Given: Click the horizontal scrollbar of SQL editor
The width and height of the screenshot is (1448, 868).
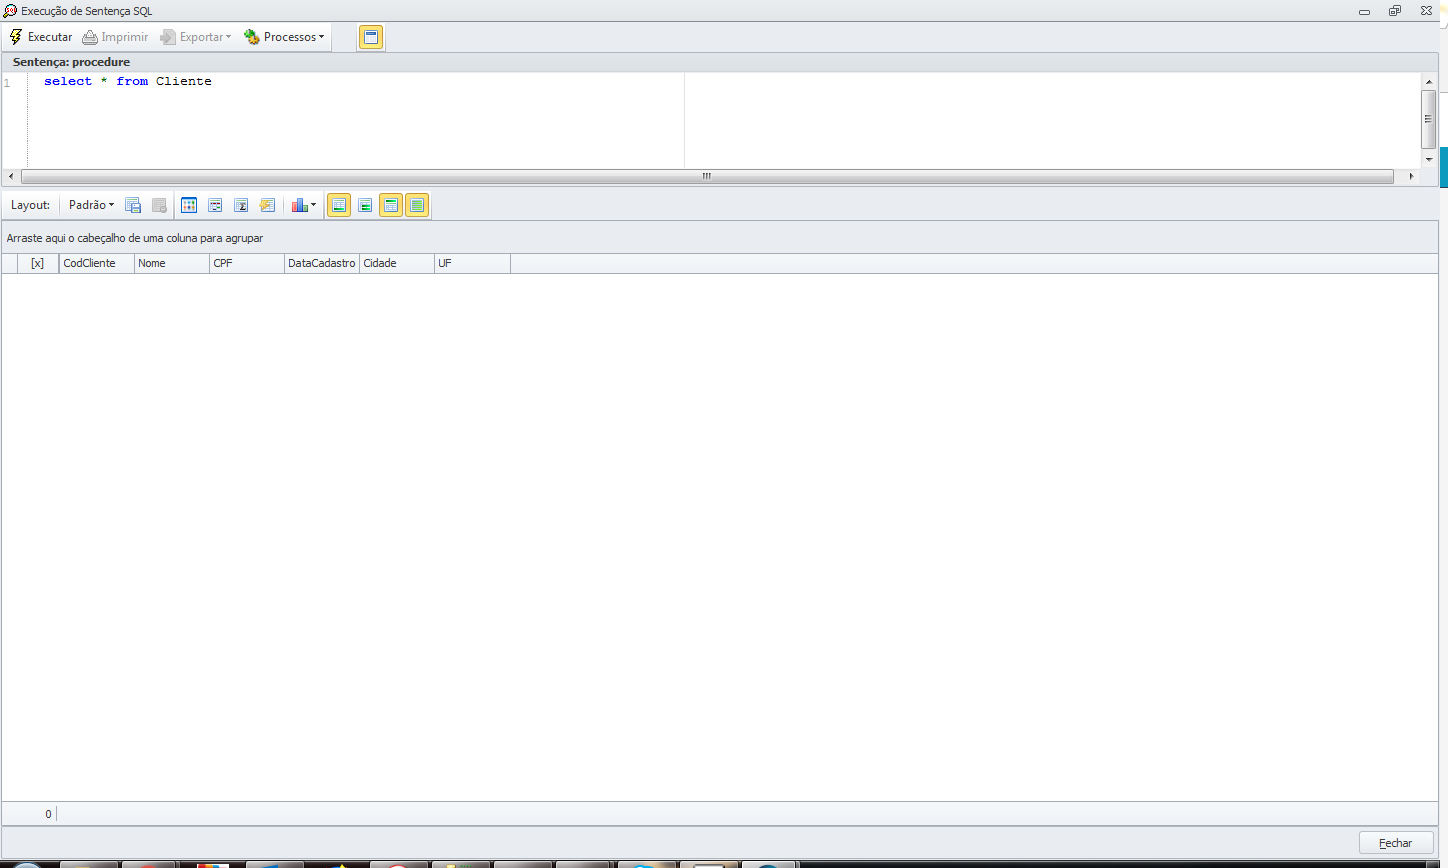Looking at the screenshot, I should (706, 176).
